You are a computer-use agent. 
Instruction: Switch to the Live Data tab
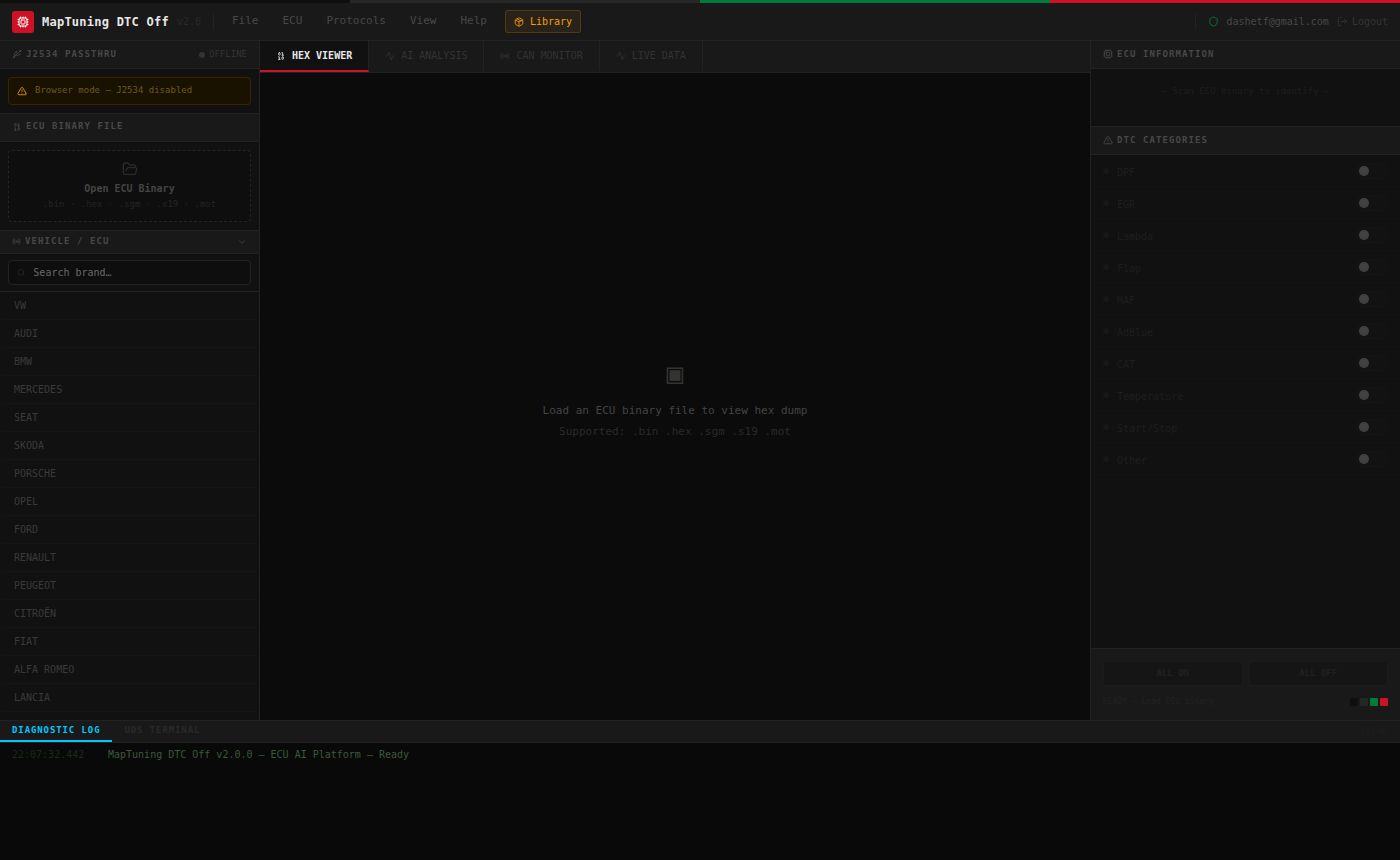(651, 56)
